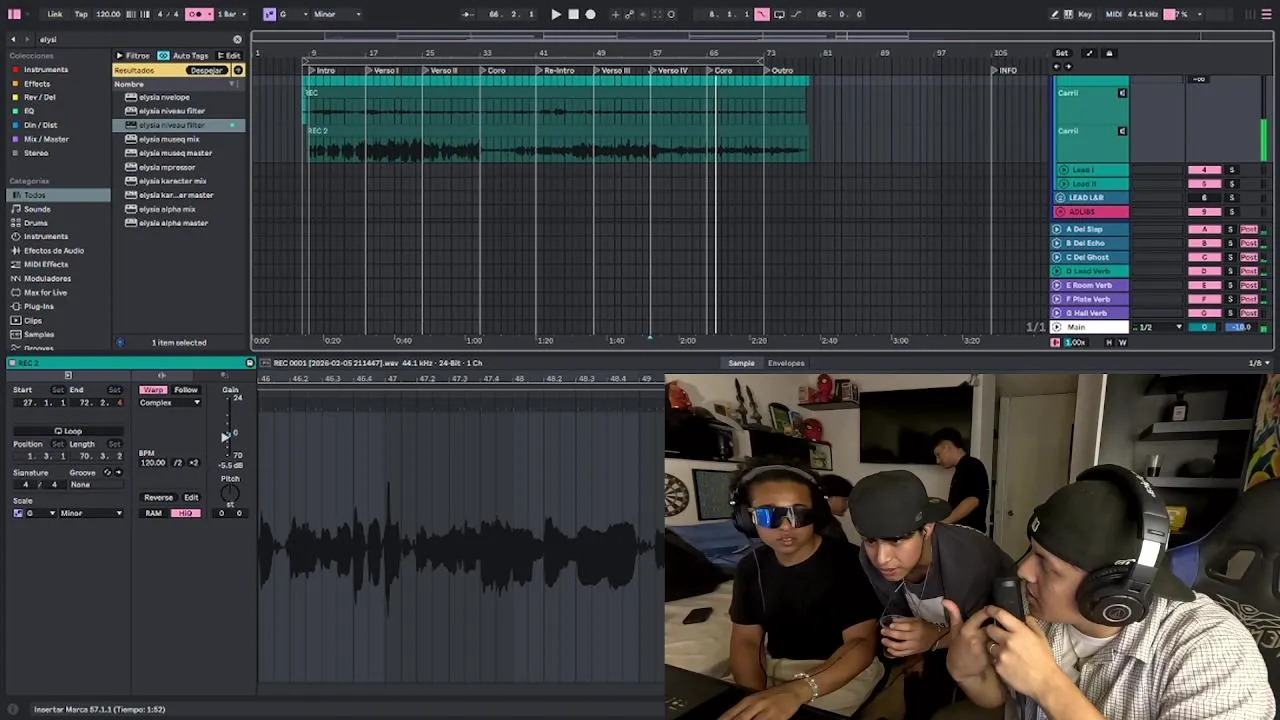Toggle the Follow playback arrow icon
This screenshot has height=720, width=1280.
[x=467, y=14]
